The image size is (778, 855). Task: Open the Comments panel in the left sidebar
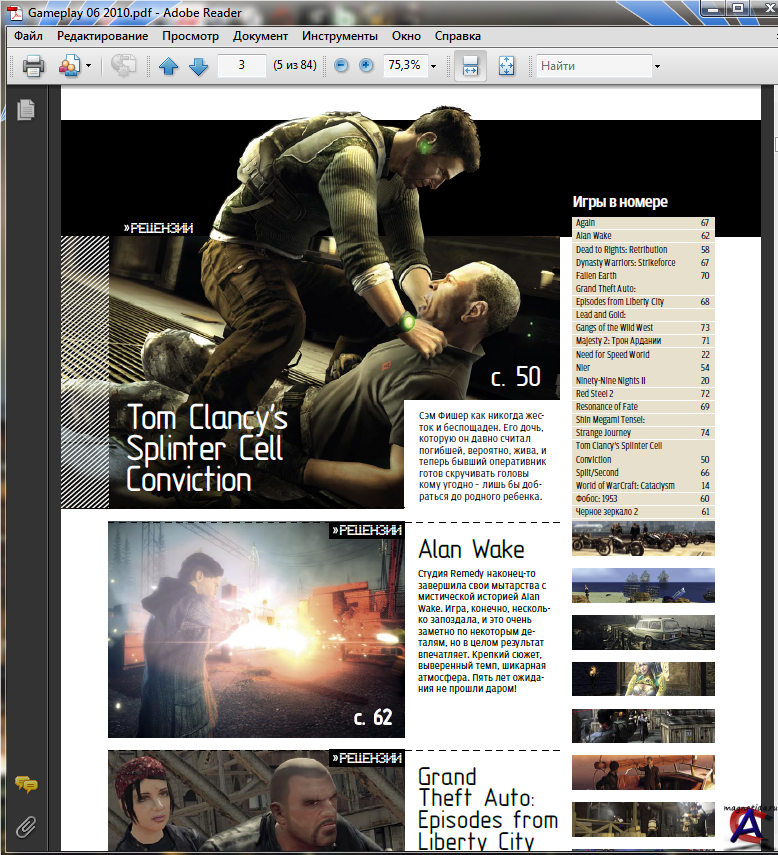click(x=26, y=786)
